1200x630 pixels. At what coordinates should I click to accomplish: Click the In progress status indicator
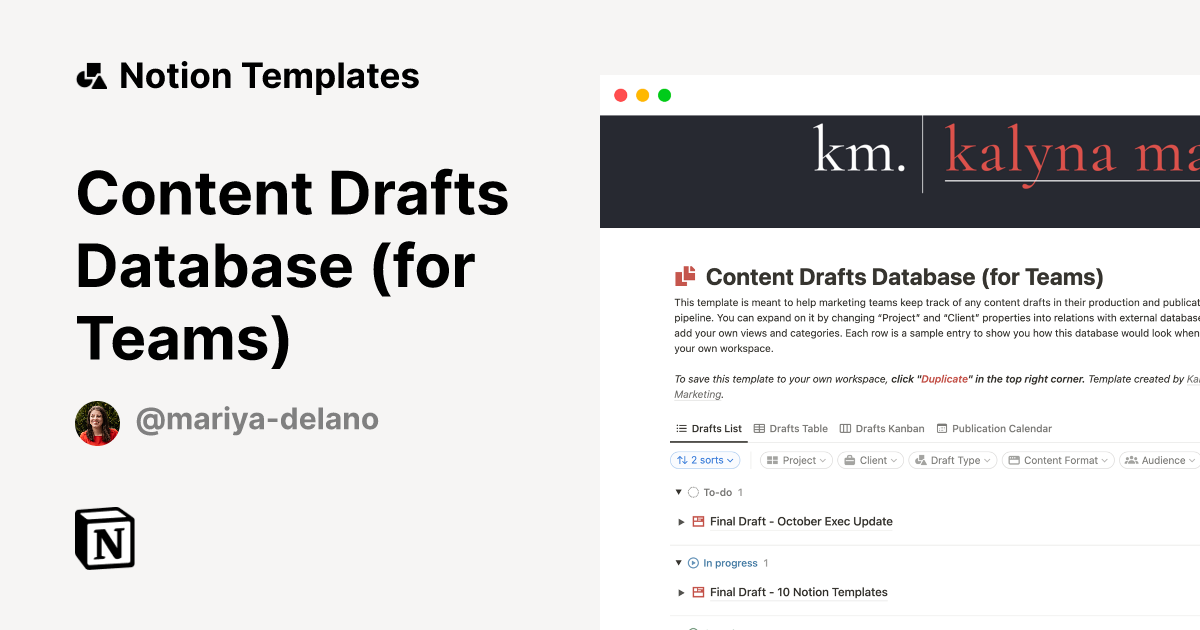point(692,562)
